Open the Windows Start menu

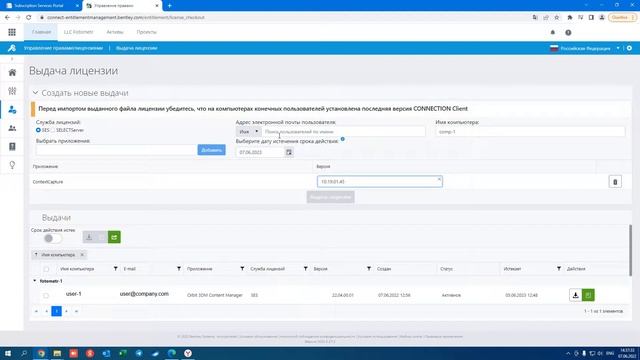pos(8,353)
